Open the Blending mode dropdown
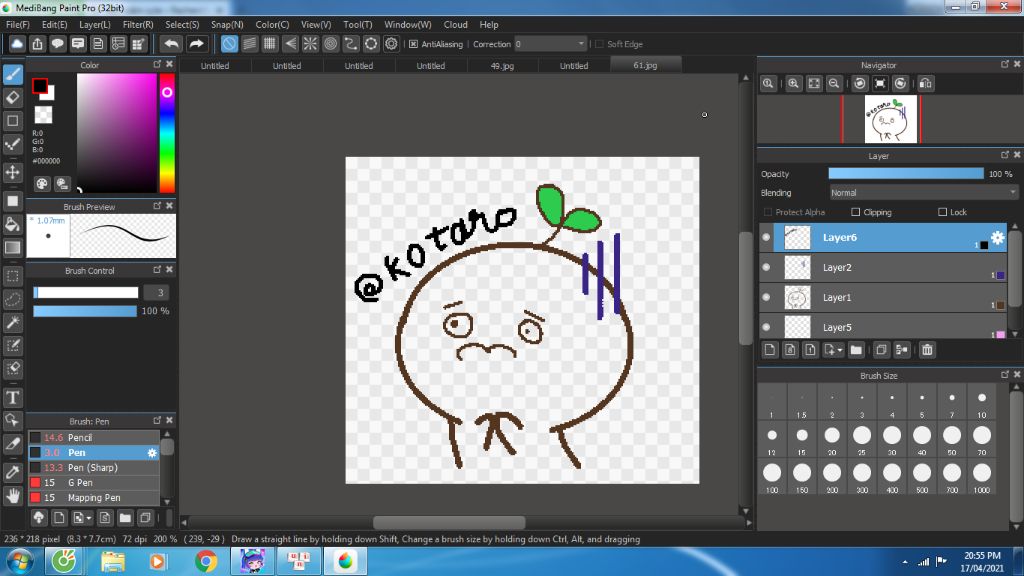Viewport: 1024px width, 576px height. [923, 193]
